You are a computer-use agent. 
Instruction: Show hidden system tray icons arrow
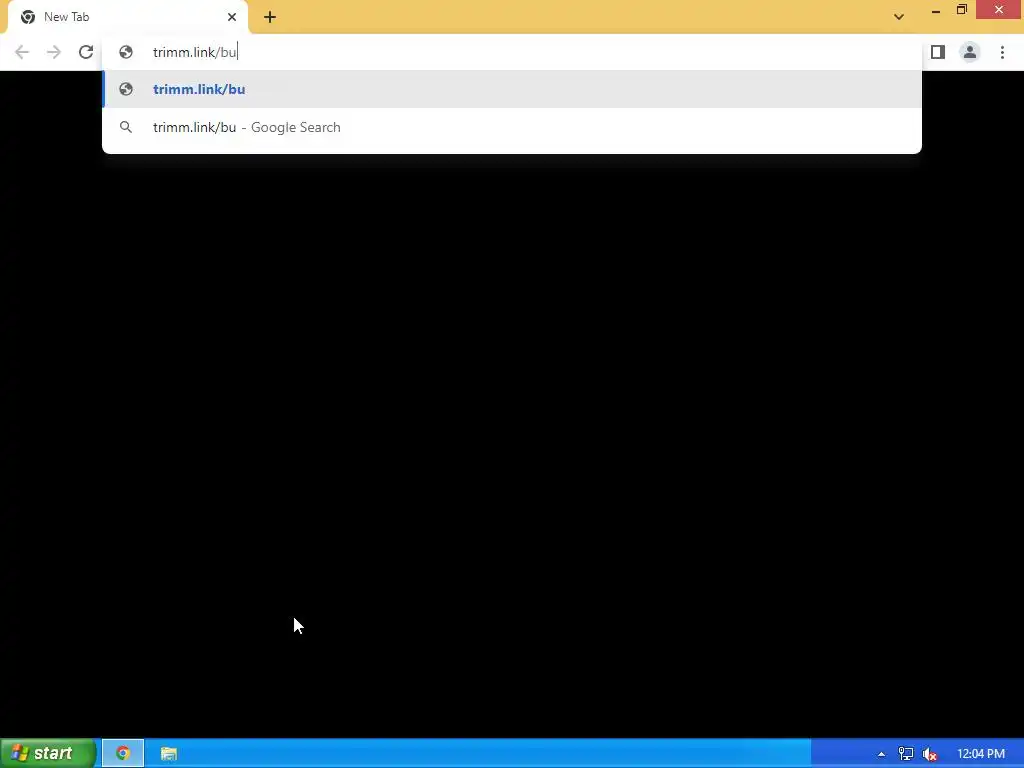[x=882, y=754]
